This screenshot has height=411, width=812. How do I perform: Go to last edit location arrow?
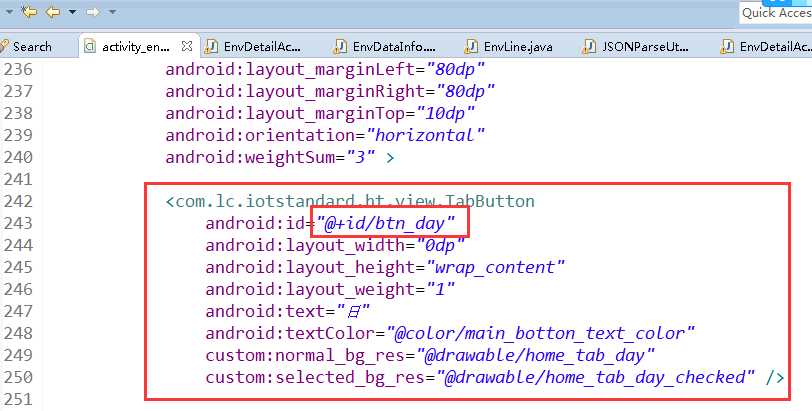tap(30, 11)
